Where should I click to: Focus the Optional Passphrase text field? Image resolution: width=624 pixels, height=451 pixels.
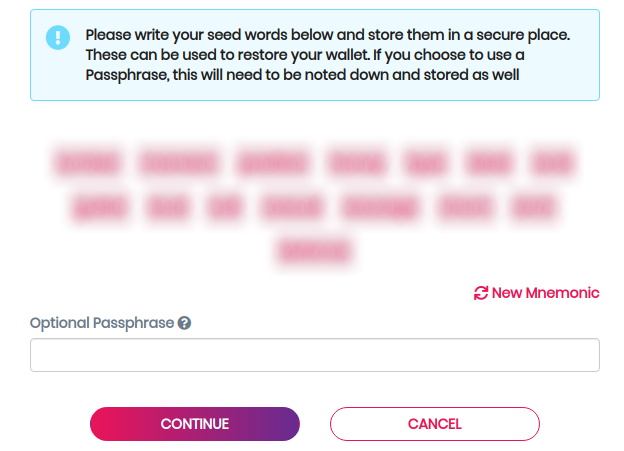[314, 355]
